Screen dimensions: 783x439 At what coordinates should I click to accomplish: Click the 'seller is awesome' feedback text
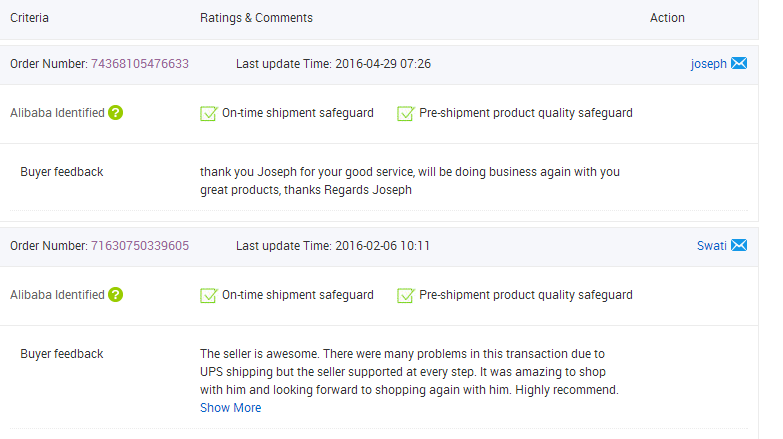[x=409, y=372]
